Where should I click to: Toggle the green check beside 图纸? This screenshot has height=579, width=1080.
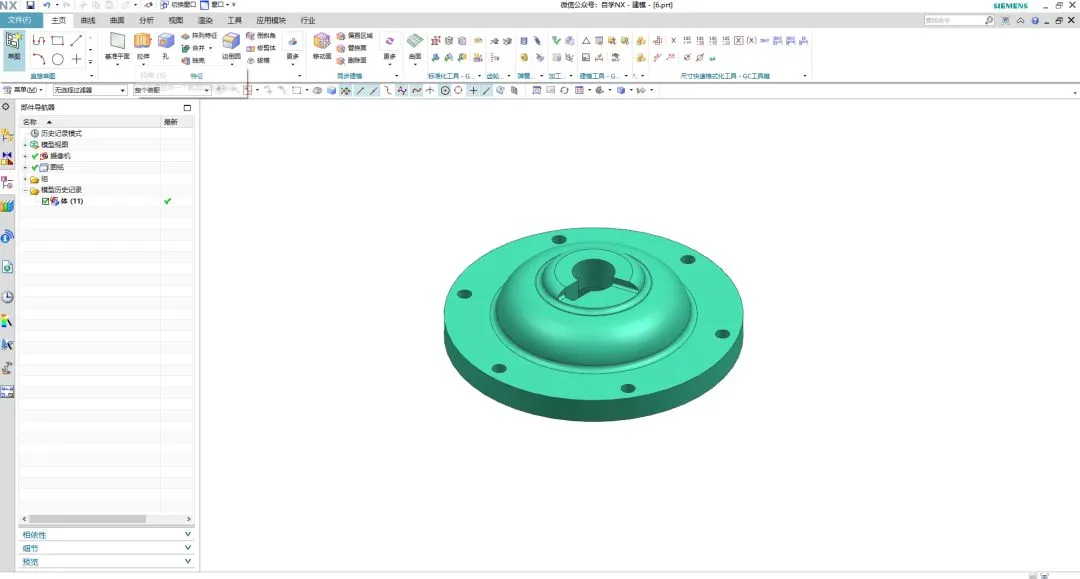click(x=35, y=167)
